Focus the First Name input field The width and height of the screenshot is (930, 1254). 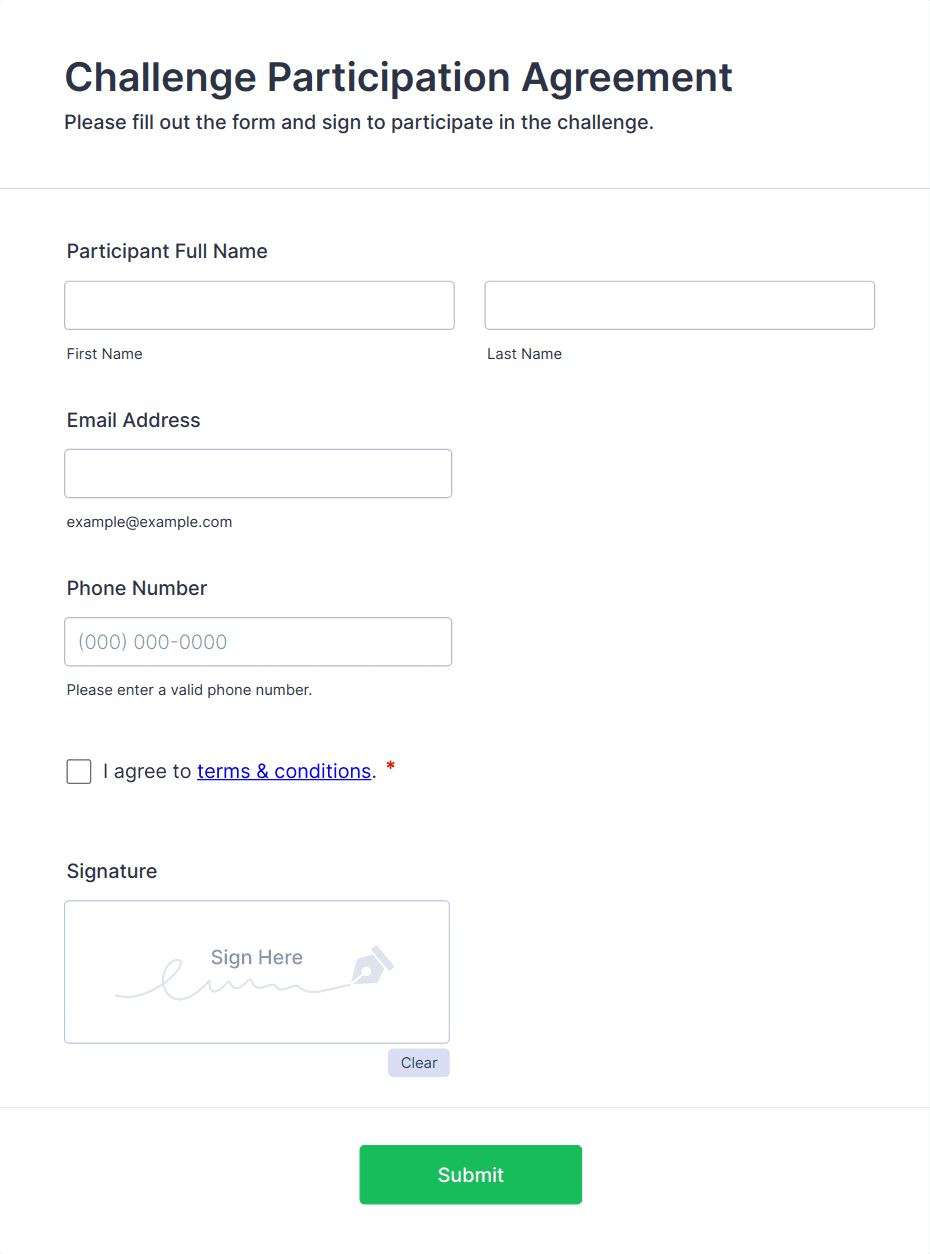pyautogui.click(x=259, y=305)
